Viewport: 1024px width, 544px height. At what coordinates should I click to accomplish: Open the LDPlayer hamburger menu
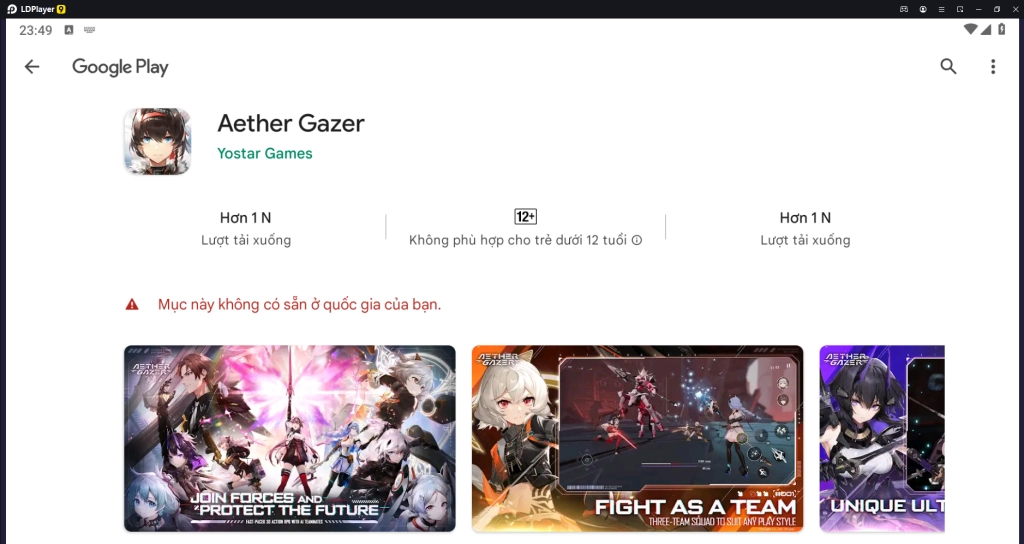[941, 9]
